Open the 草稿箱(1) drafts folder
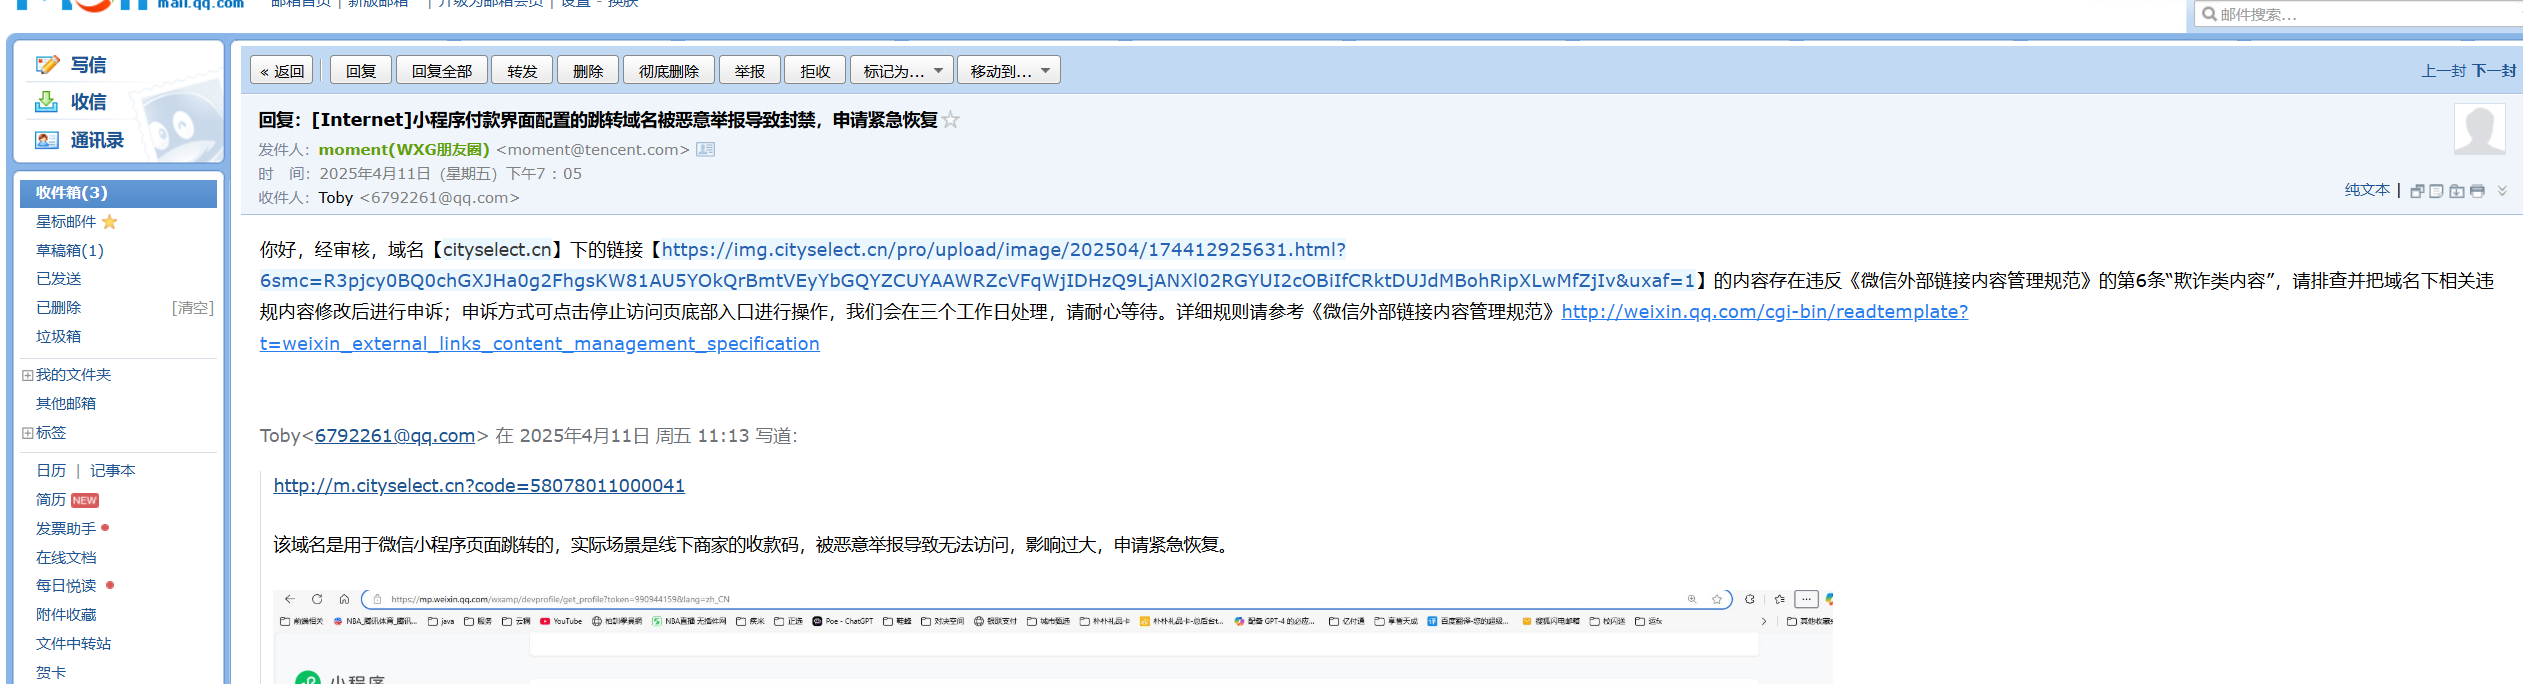 [70, 251]
